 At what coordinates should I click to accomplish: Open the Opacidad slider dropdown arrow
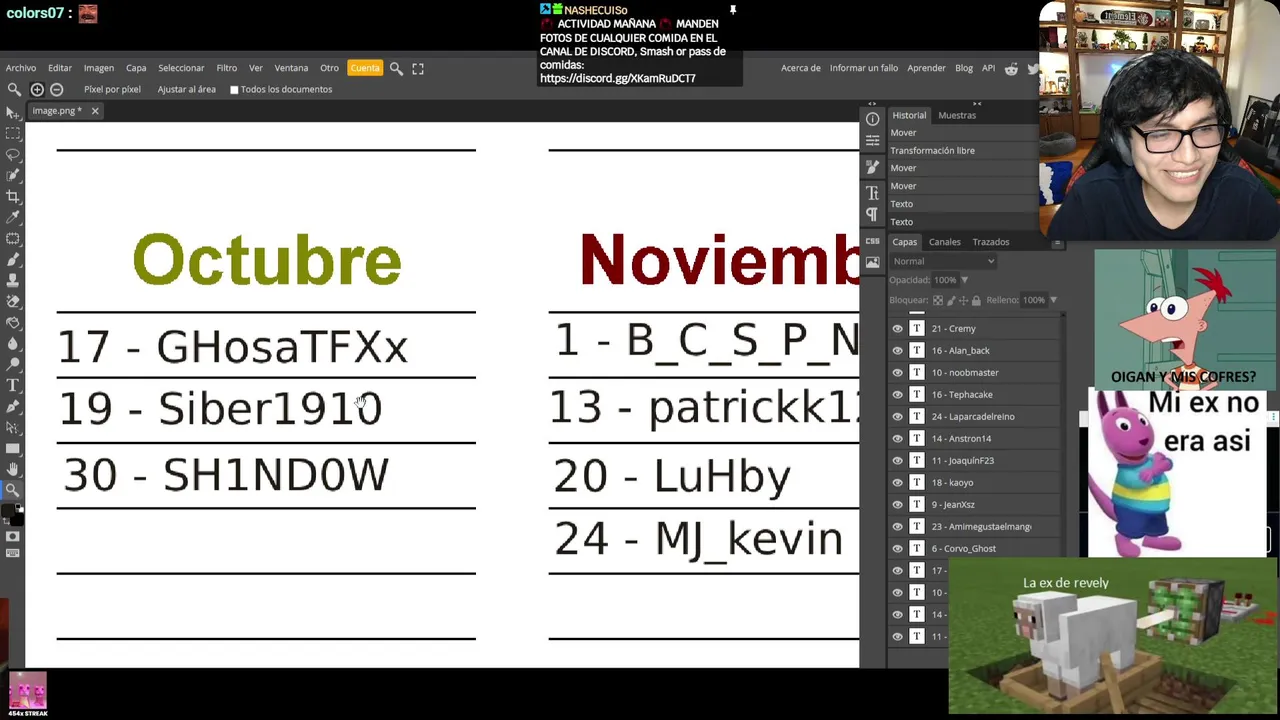click(964, 280)
